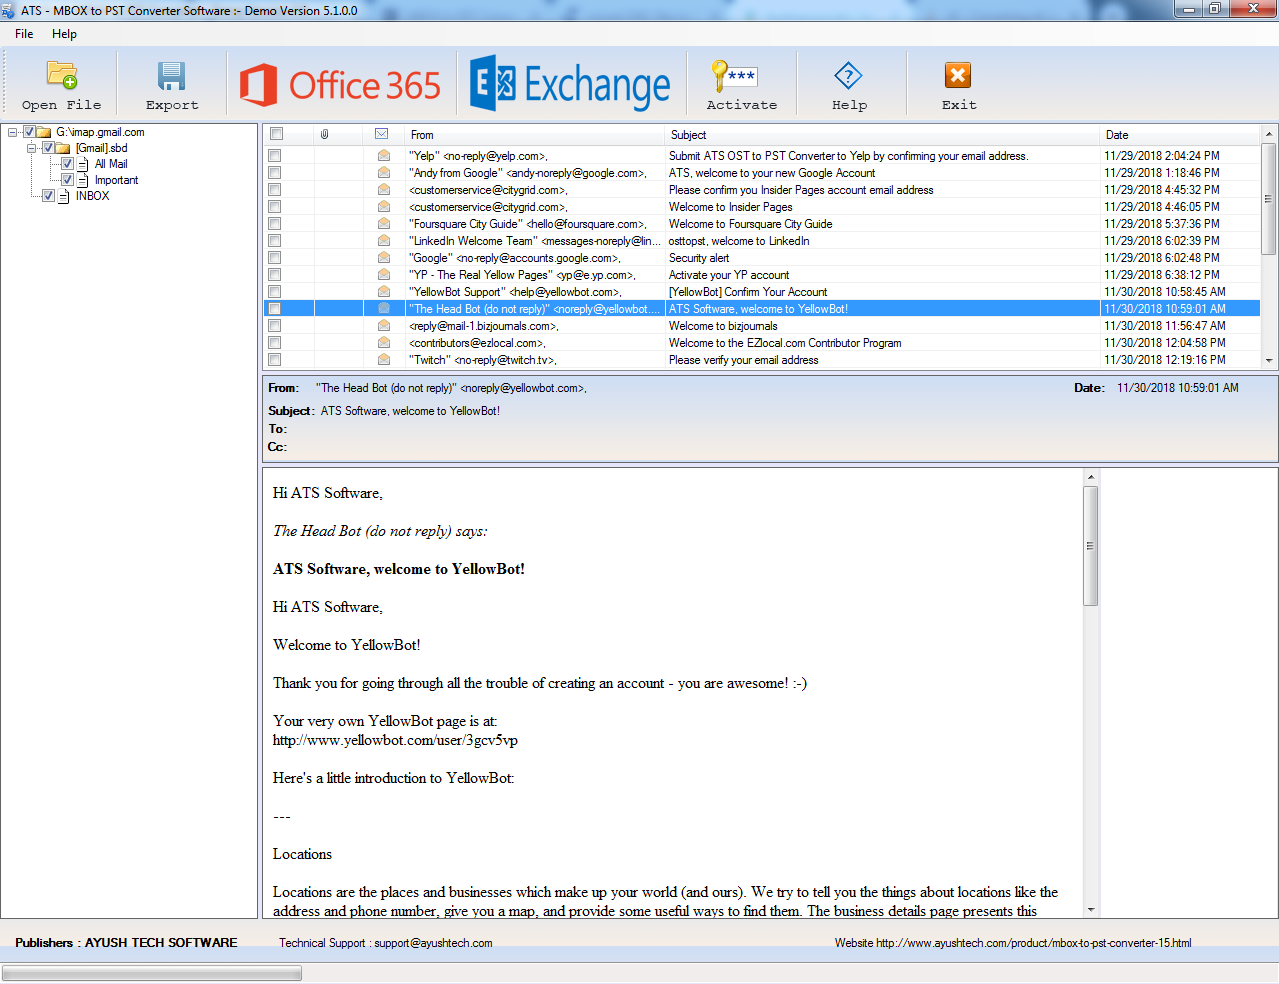Open the yellowbot.com/user/3gcv5vp link in the message

click(x=395, y=740)
